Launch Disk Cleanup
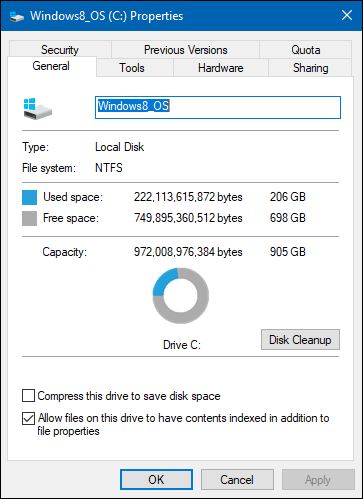Viewport: 363px width, 499px height. pyautogui.click(x=300, y=340)
